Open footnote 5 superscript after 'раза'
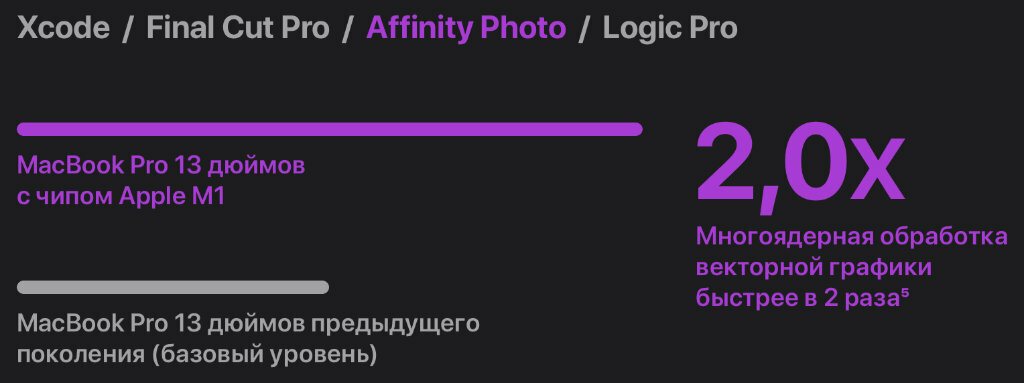Image resolution: width=1024 pixels, height=383 pixels. tap(905, 293)
